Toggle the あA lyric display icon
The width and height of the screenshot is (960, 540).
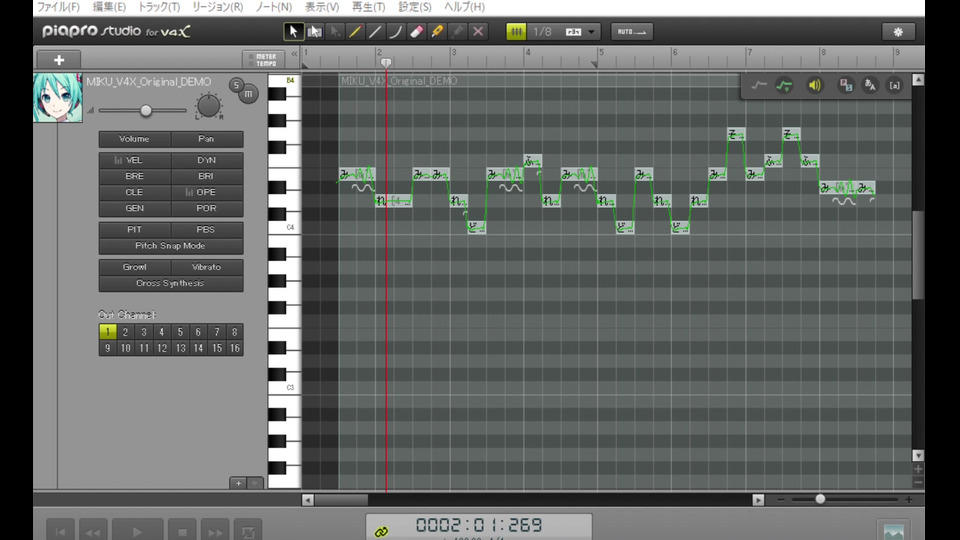[870, 85]
